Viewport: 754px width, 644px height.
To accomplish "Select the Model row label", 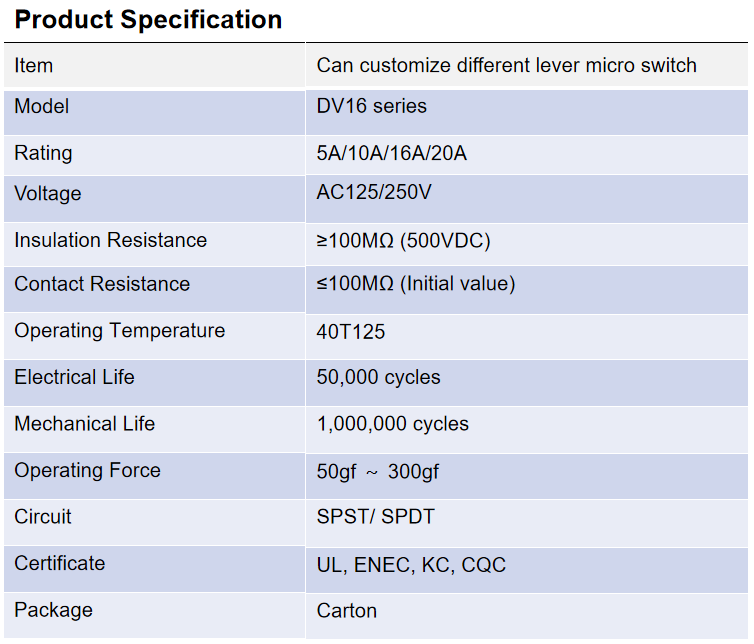I will pos(42,106).
